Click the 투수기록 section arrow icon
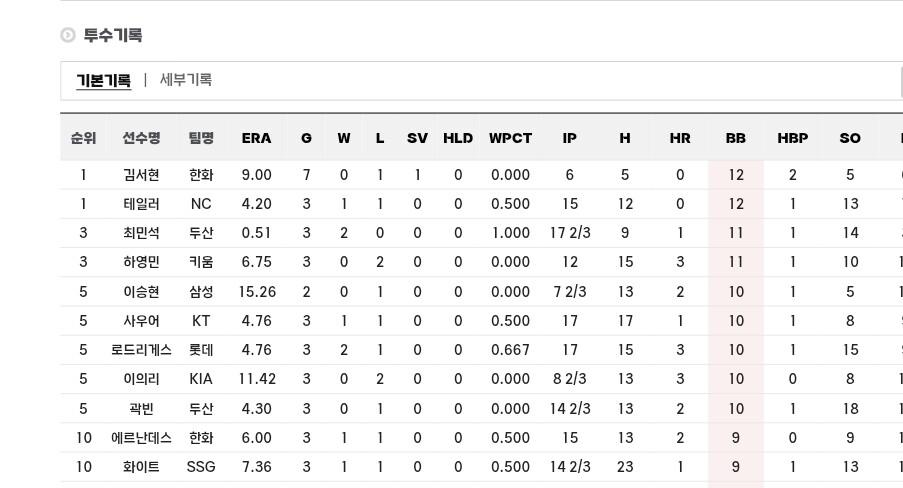Image resolution: width=903 pixels, height=488 pixels. pyautogui.click(x=68, y=35)
